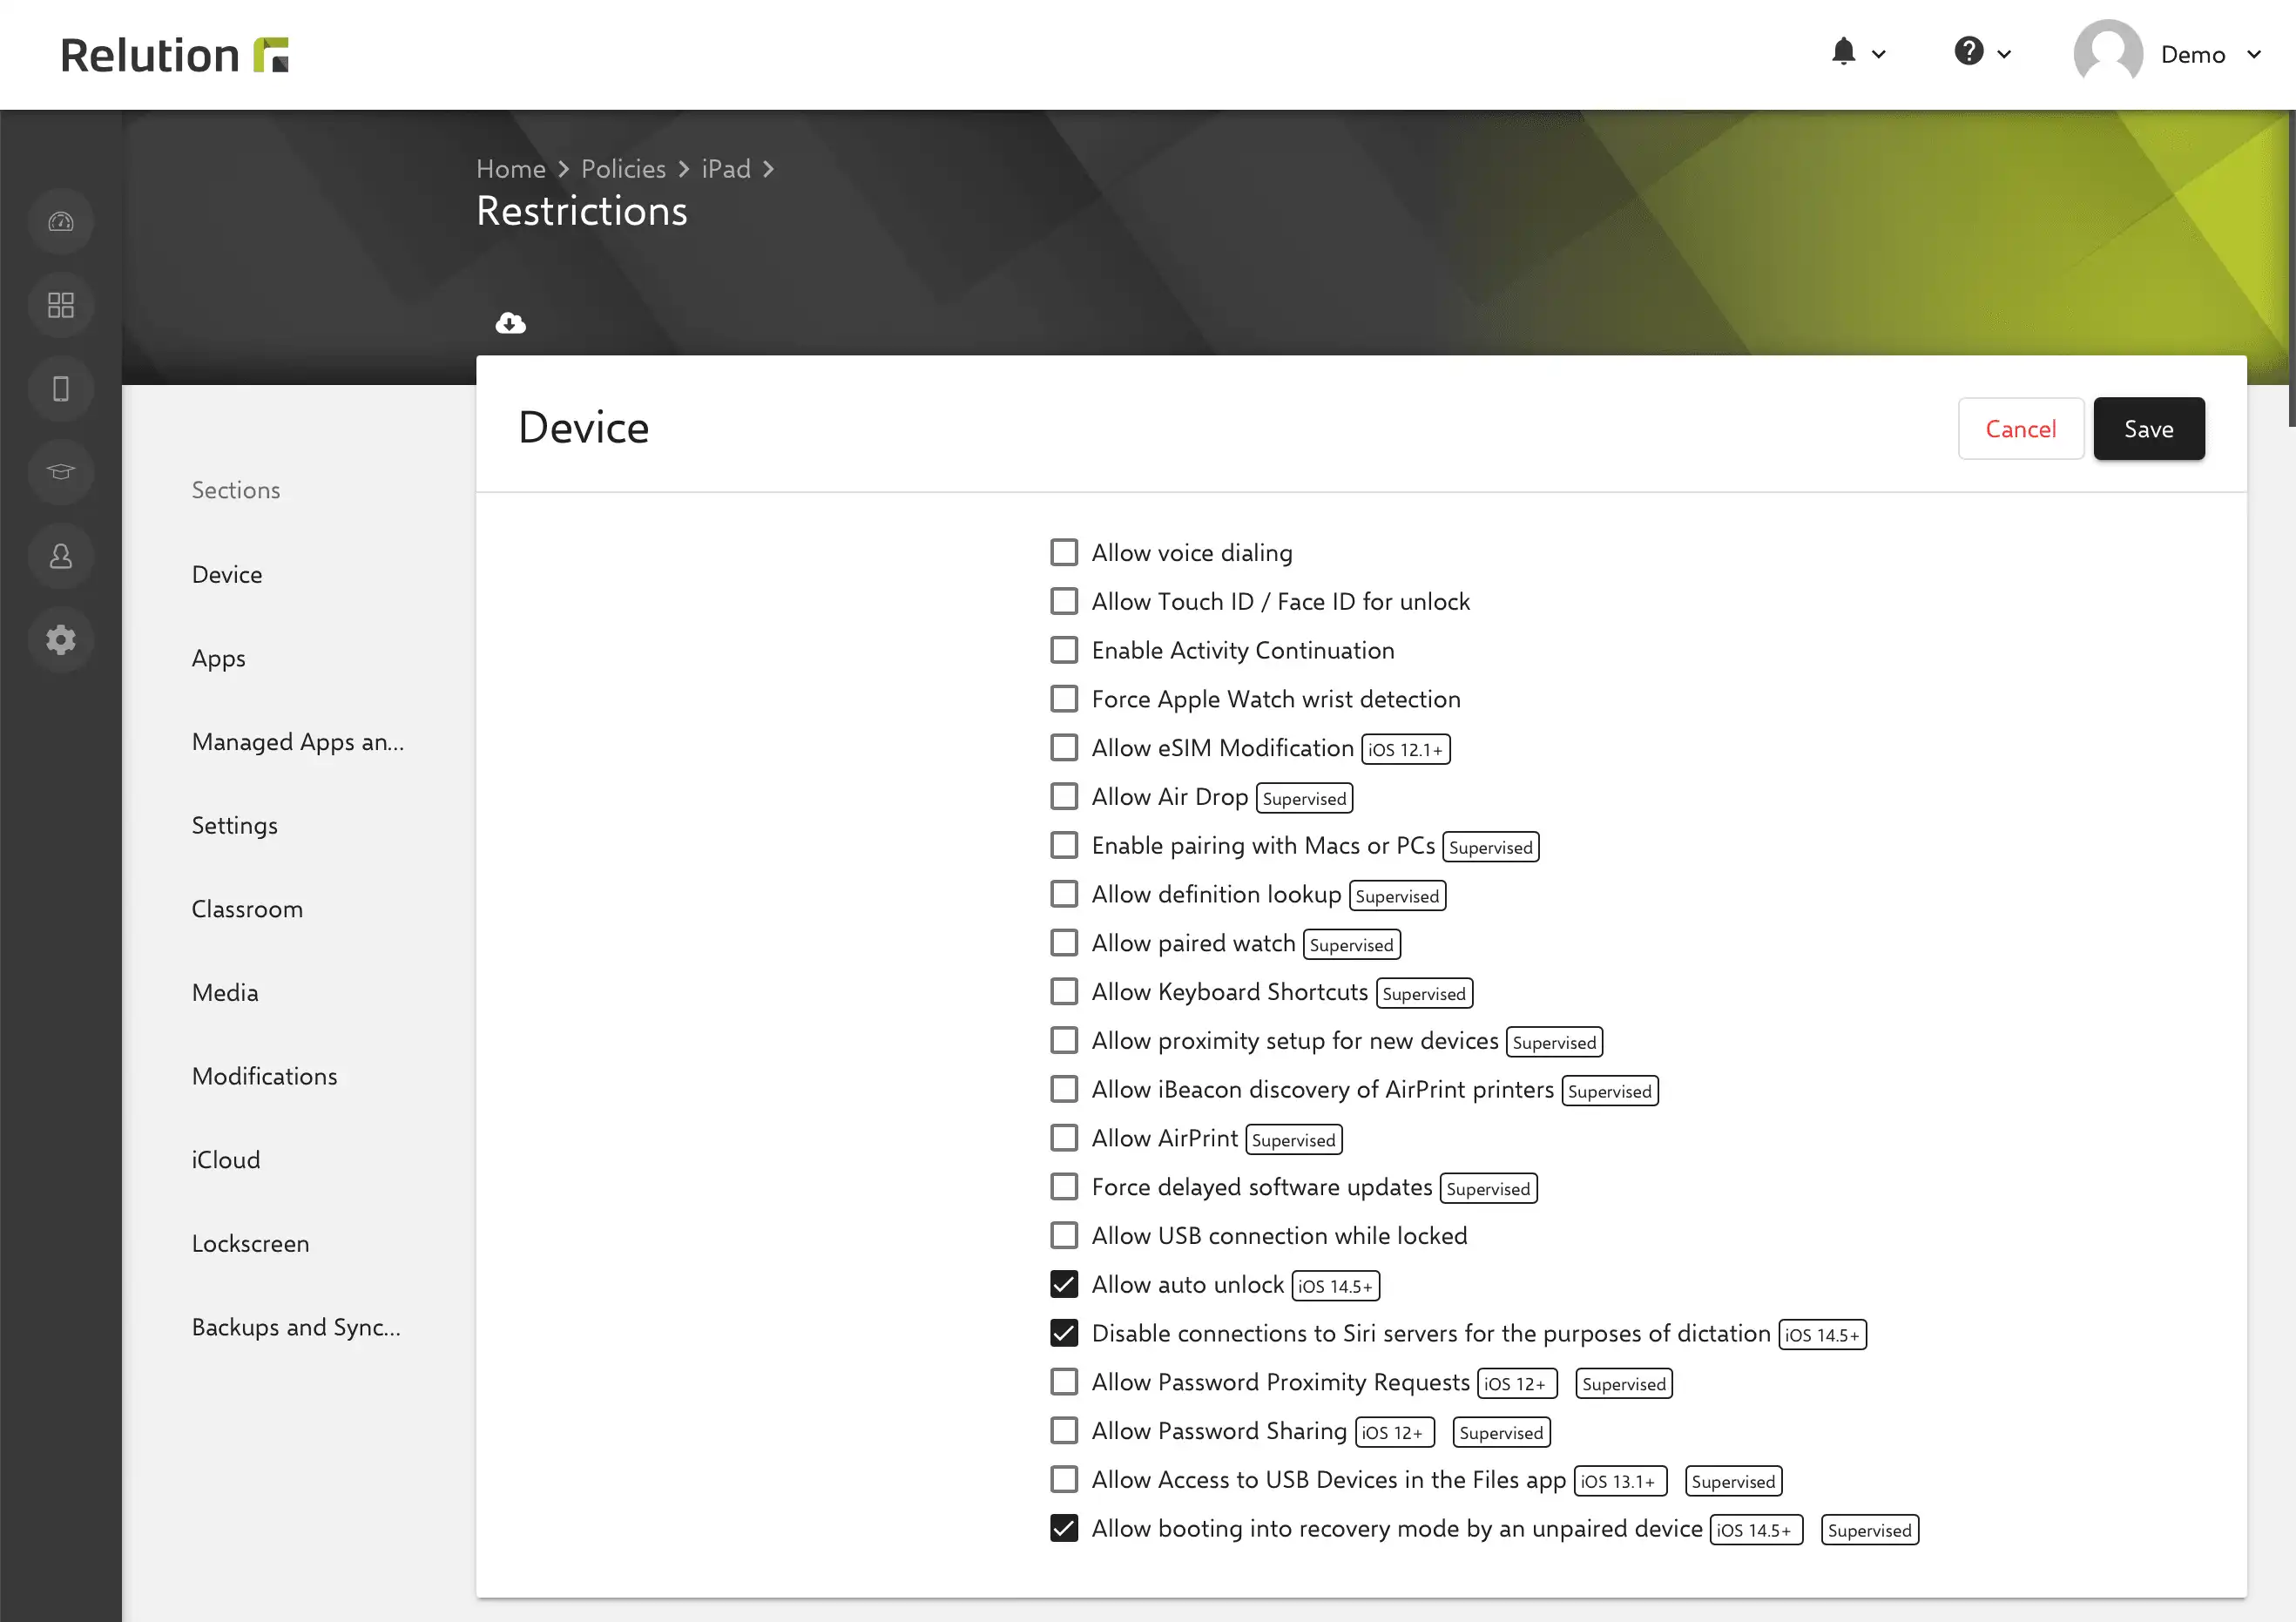Image resolution: width=2296 pixels, height=1622 pixels.
Task: Click the notification bell icon
Action: (x=1843, y=52)
